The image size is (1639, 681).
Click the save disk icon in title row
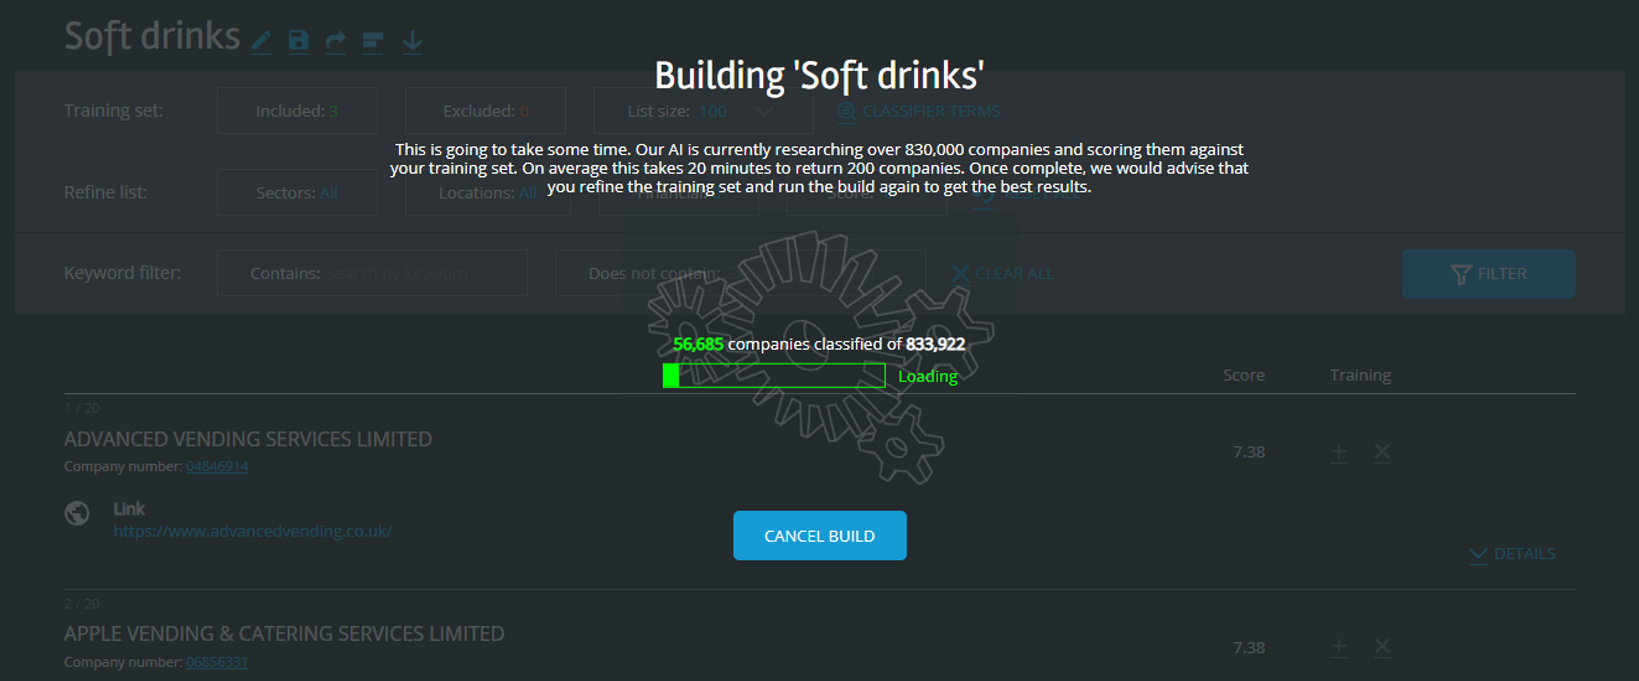[298, 41]
